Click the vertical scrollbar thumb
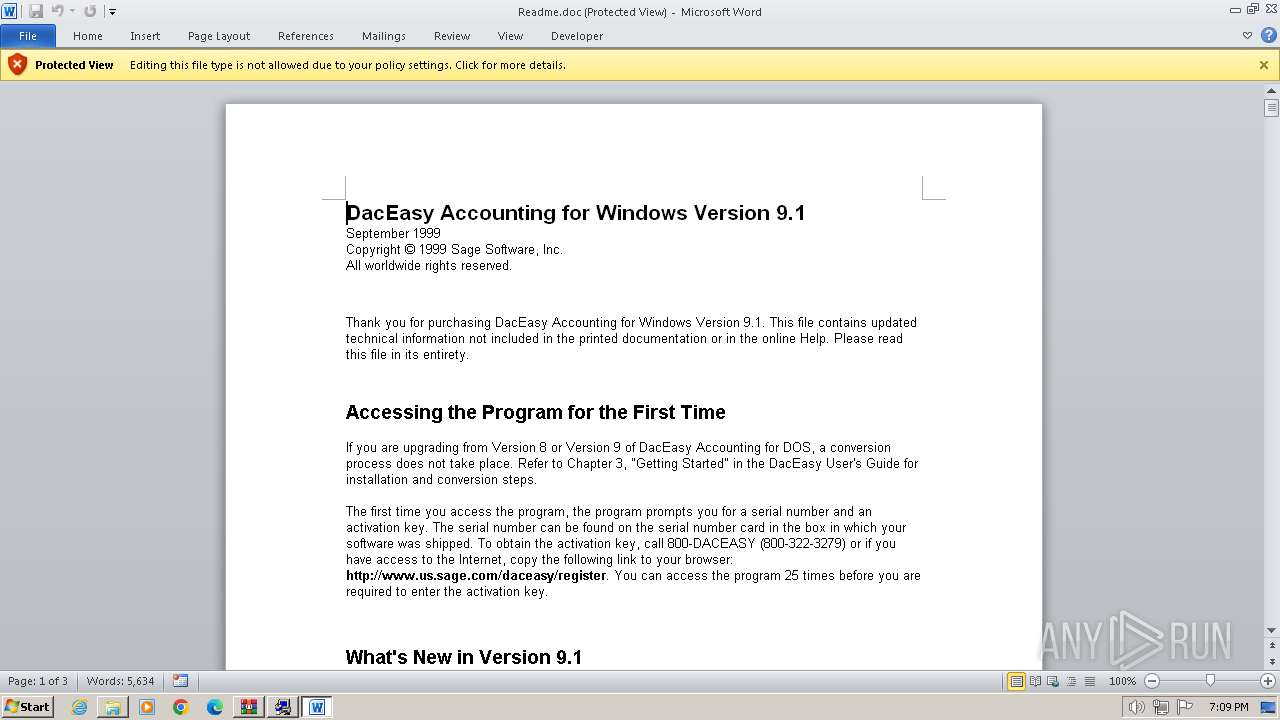Image resolution: width=1280 pixels, height=720 pixels. click(x=1271, y=108)
